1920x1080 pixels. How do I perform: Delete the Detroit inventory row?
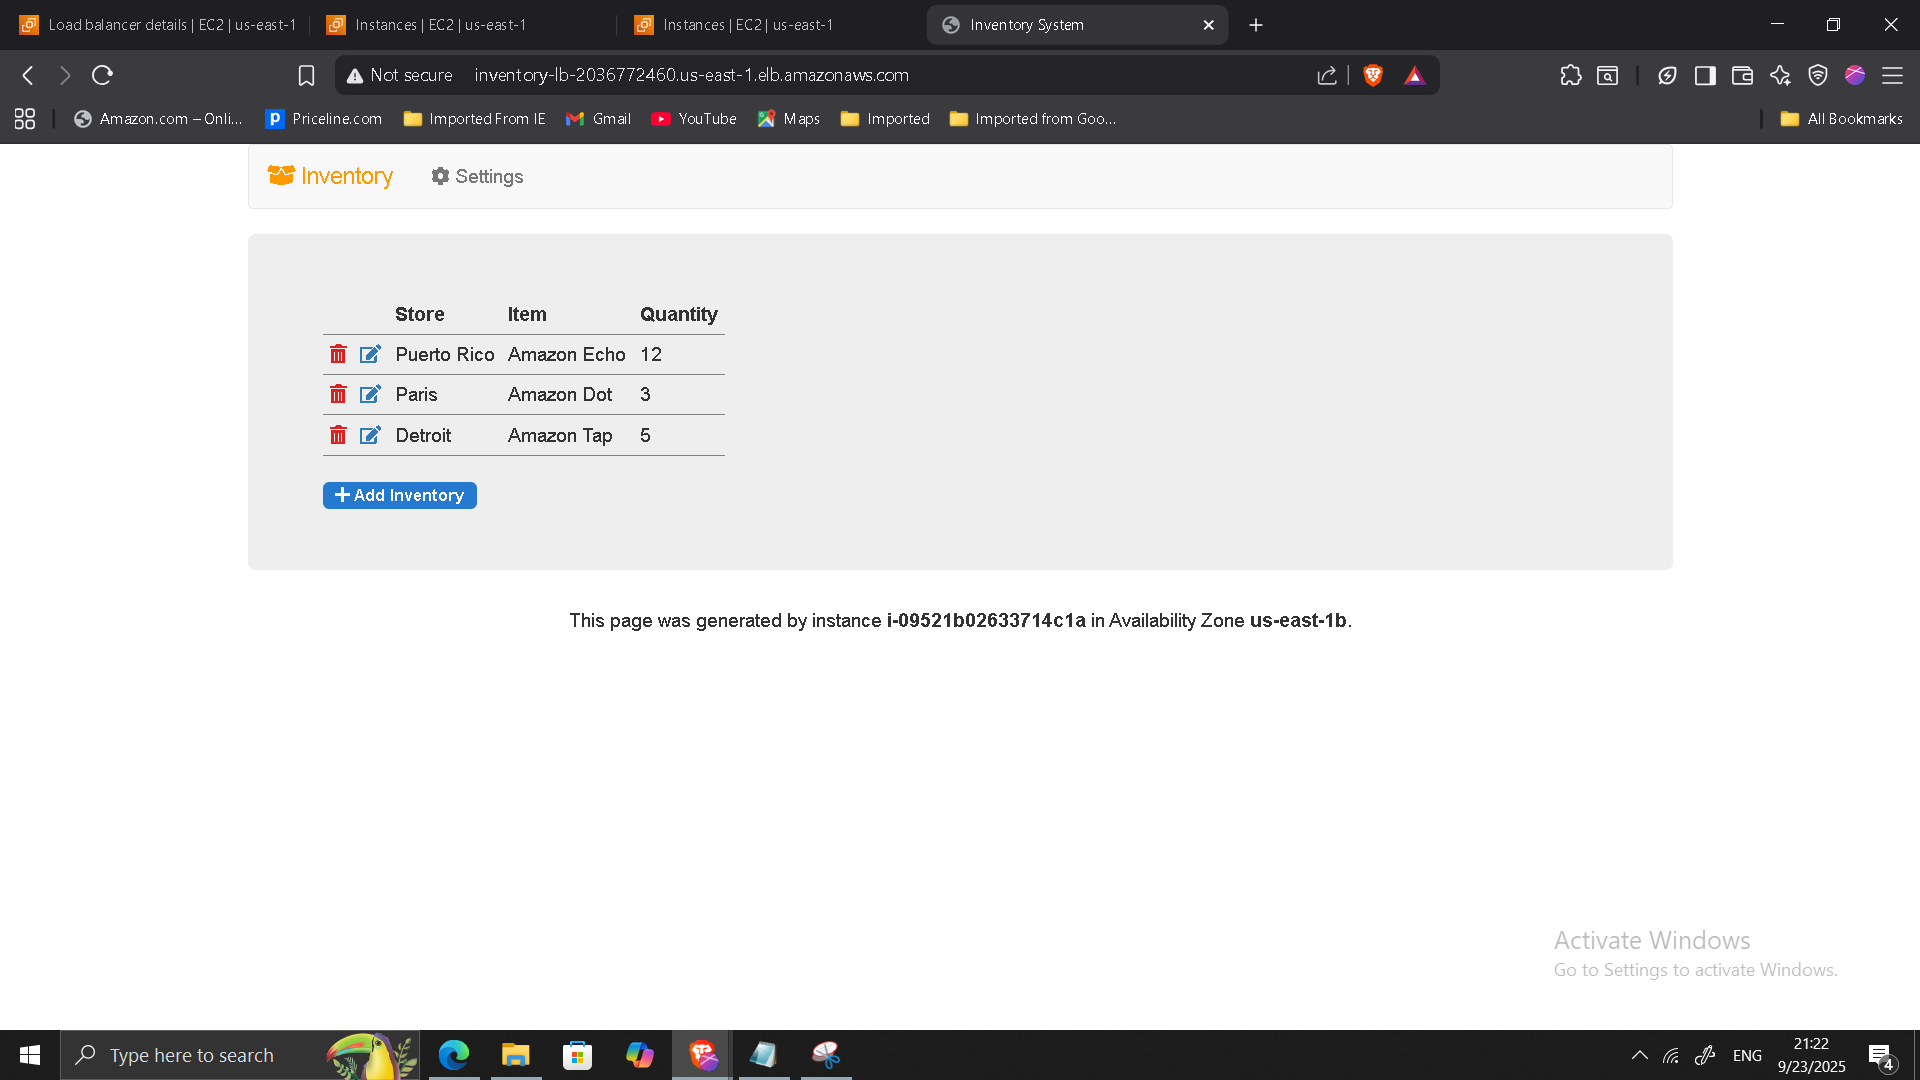[x=338, y=436]
